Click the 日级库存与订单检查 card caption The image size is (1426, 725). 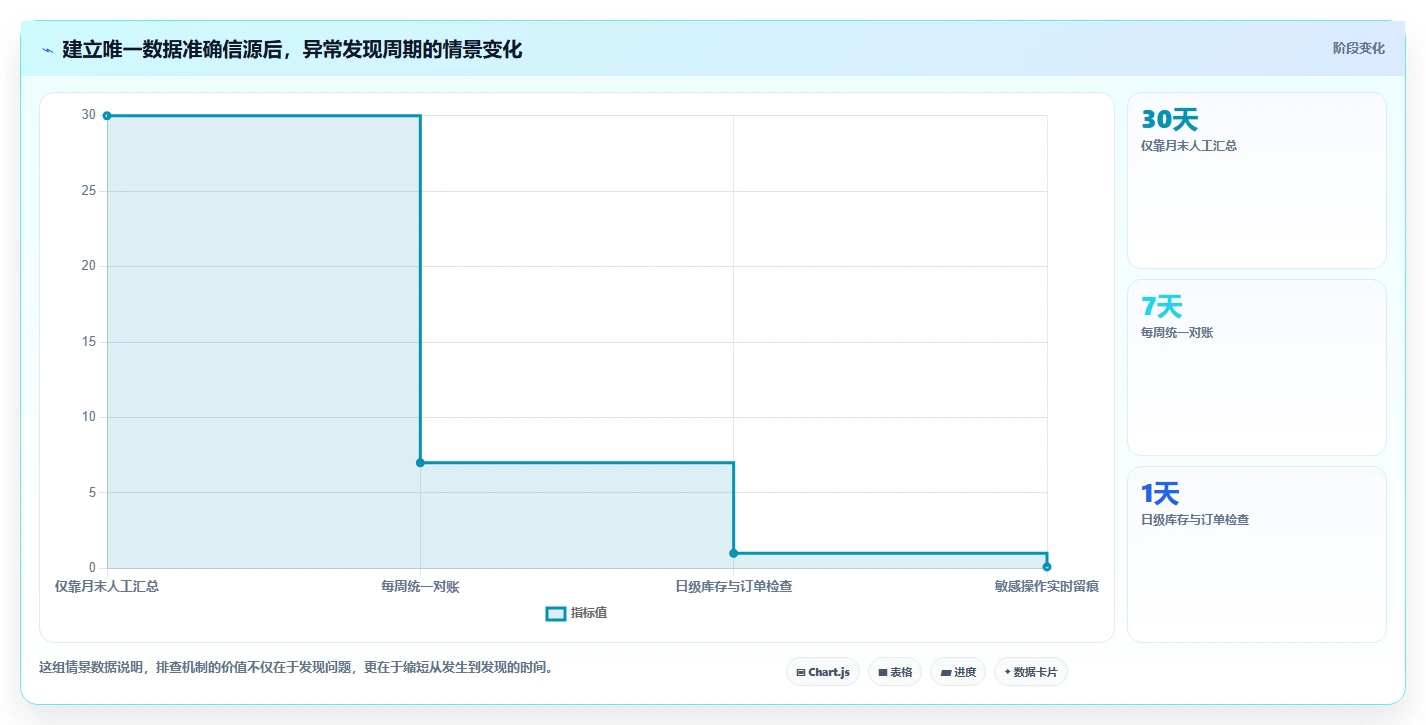click(x=1195, y=519)
